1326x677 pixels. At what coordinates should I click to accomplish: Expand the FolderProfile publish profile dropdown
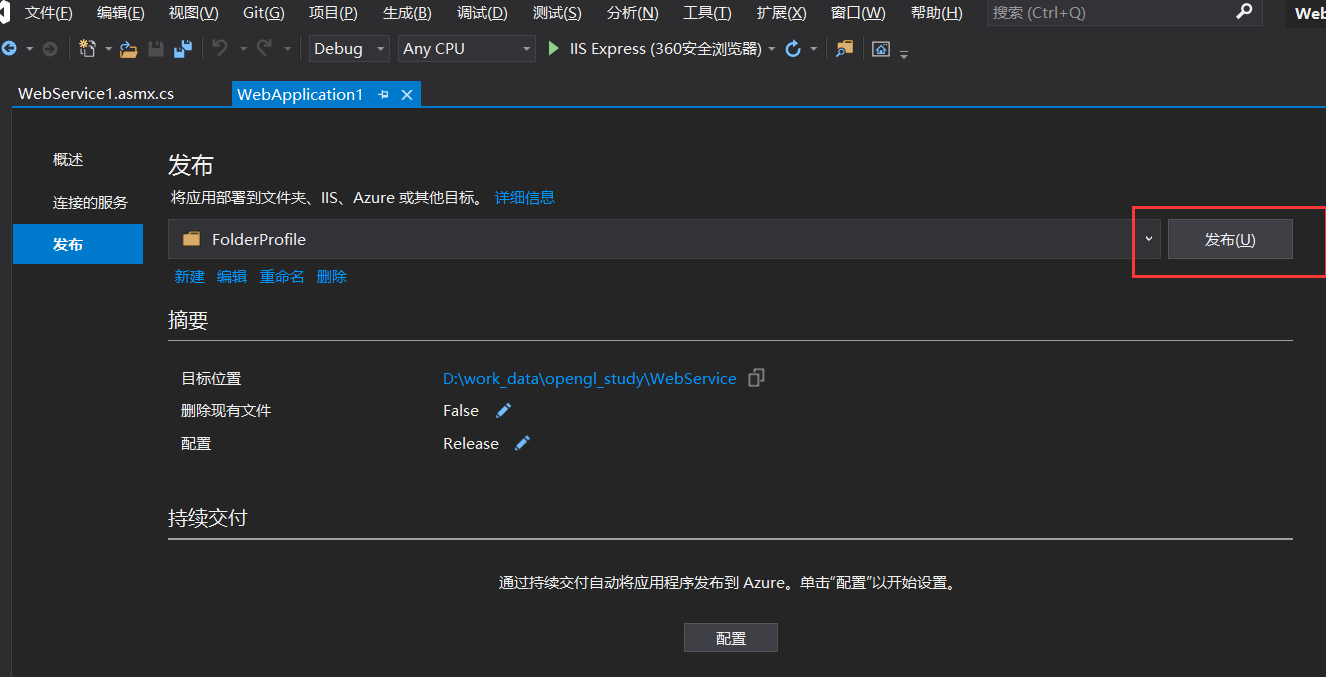pyautogui.click(x=1148, y=239)
